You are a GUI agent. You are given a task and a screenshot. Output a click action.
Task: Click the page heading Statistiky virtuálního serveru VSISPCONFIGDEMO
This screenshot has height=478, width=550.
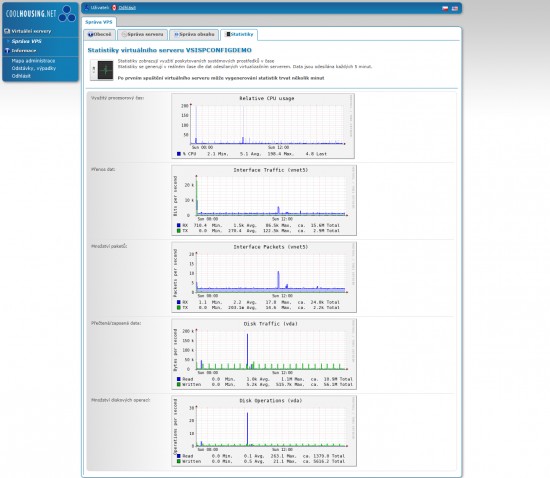click(169, 50)
